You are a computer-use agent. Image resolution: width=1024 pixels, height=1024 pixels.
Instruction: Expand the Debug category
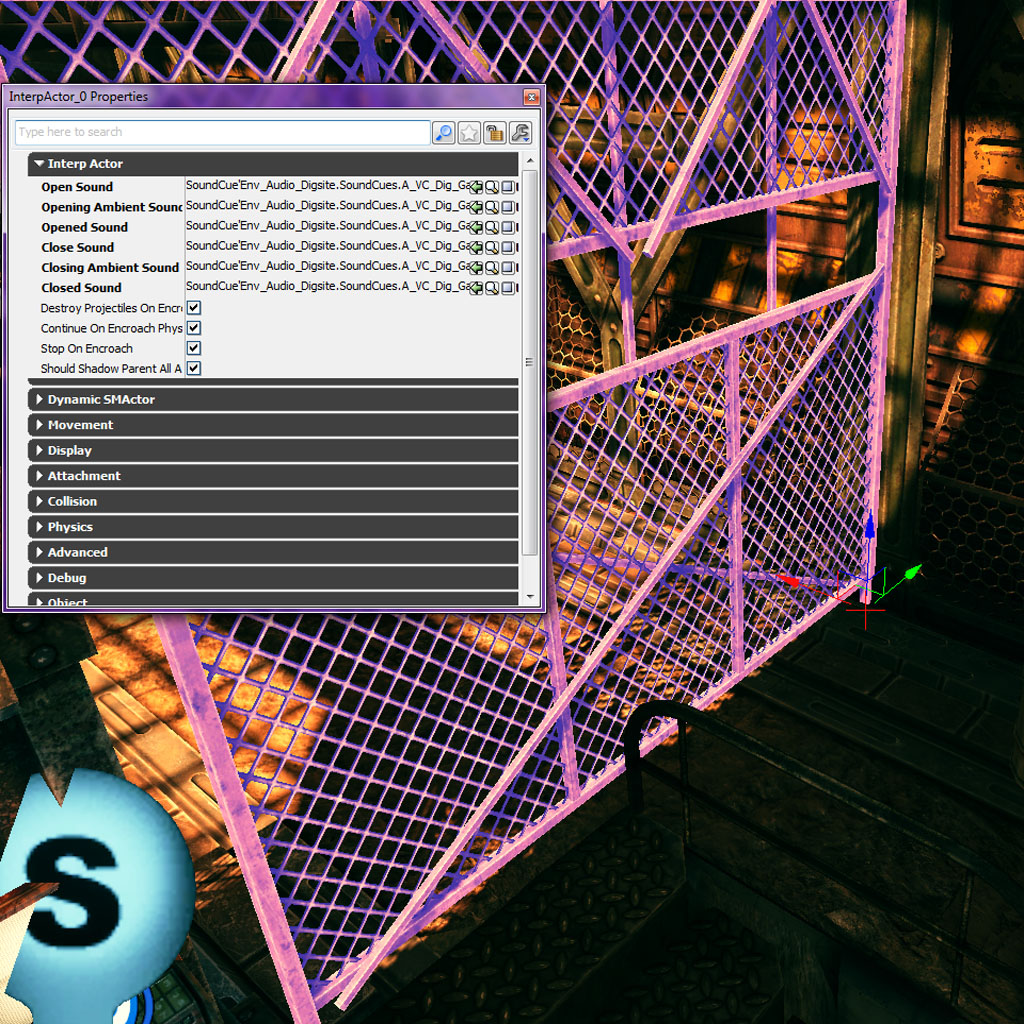39,577
